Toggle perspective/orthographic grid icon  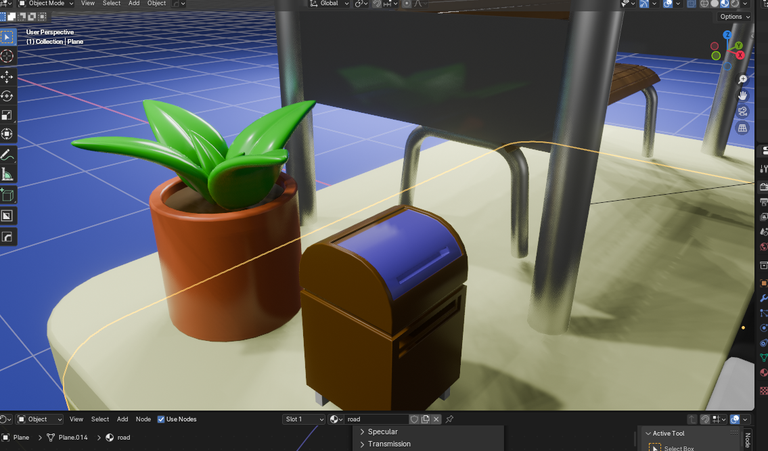coord(743,129)
